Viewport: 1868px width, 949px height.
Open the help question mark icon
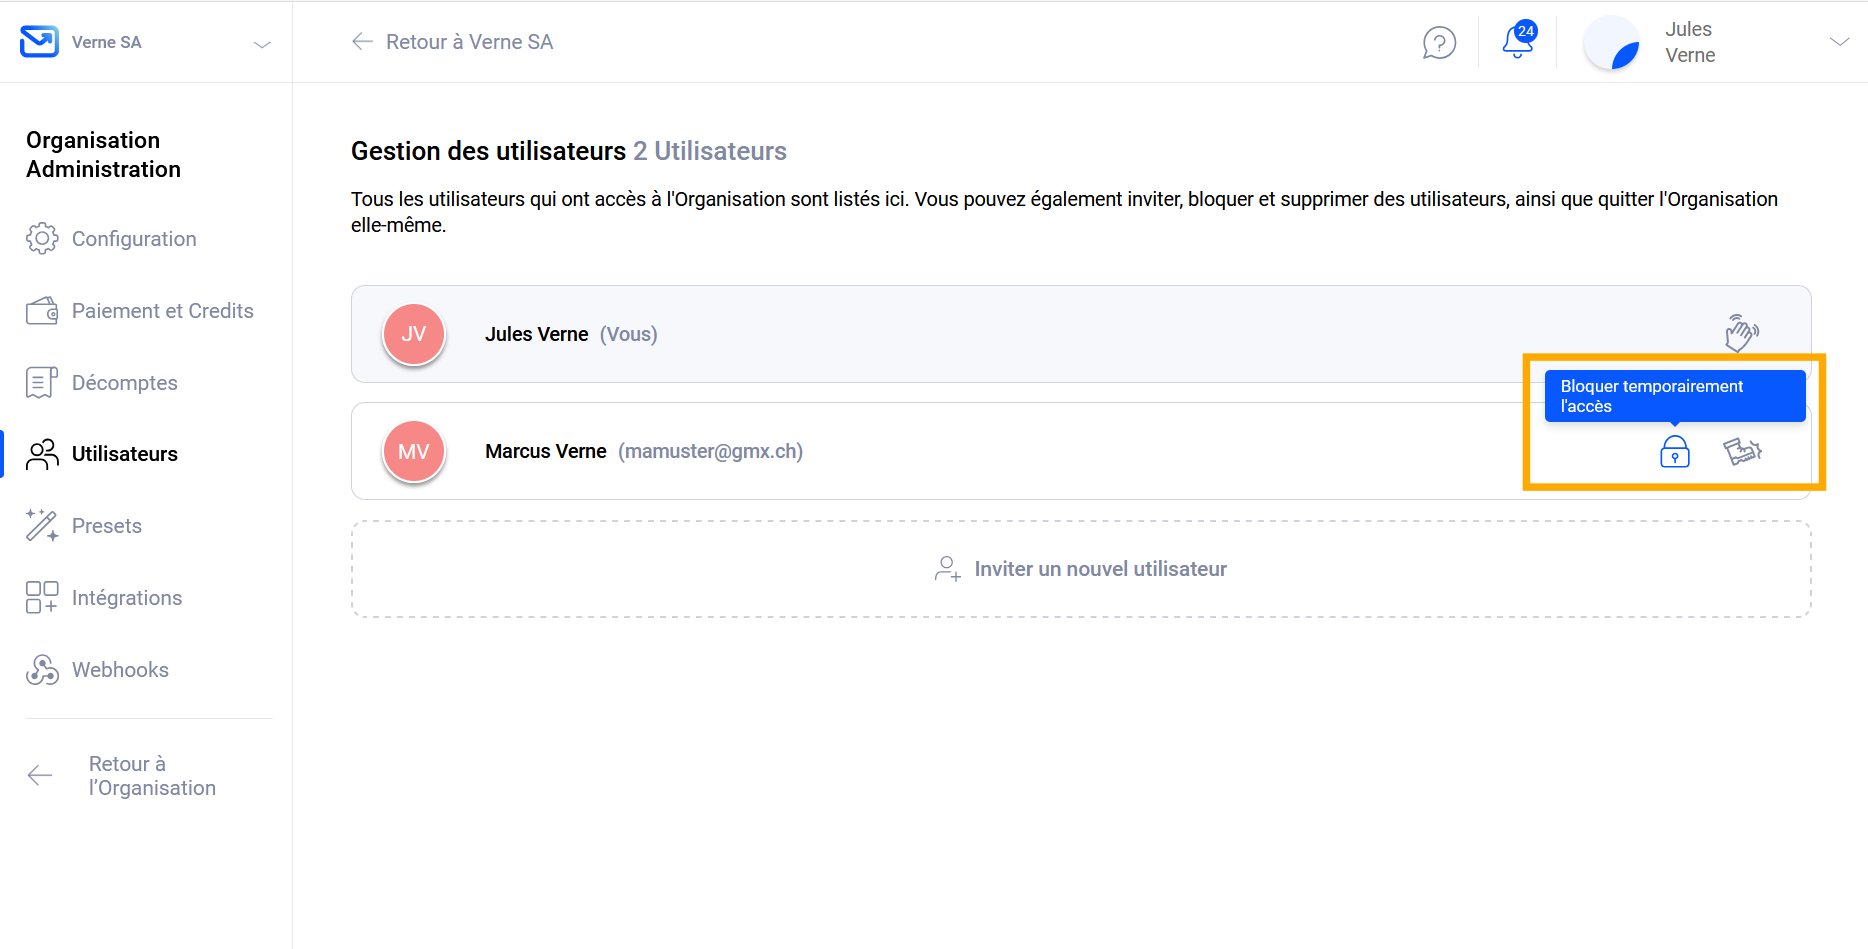coord(1439,43)
